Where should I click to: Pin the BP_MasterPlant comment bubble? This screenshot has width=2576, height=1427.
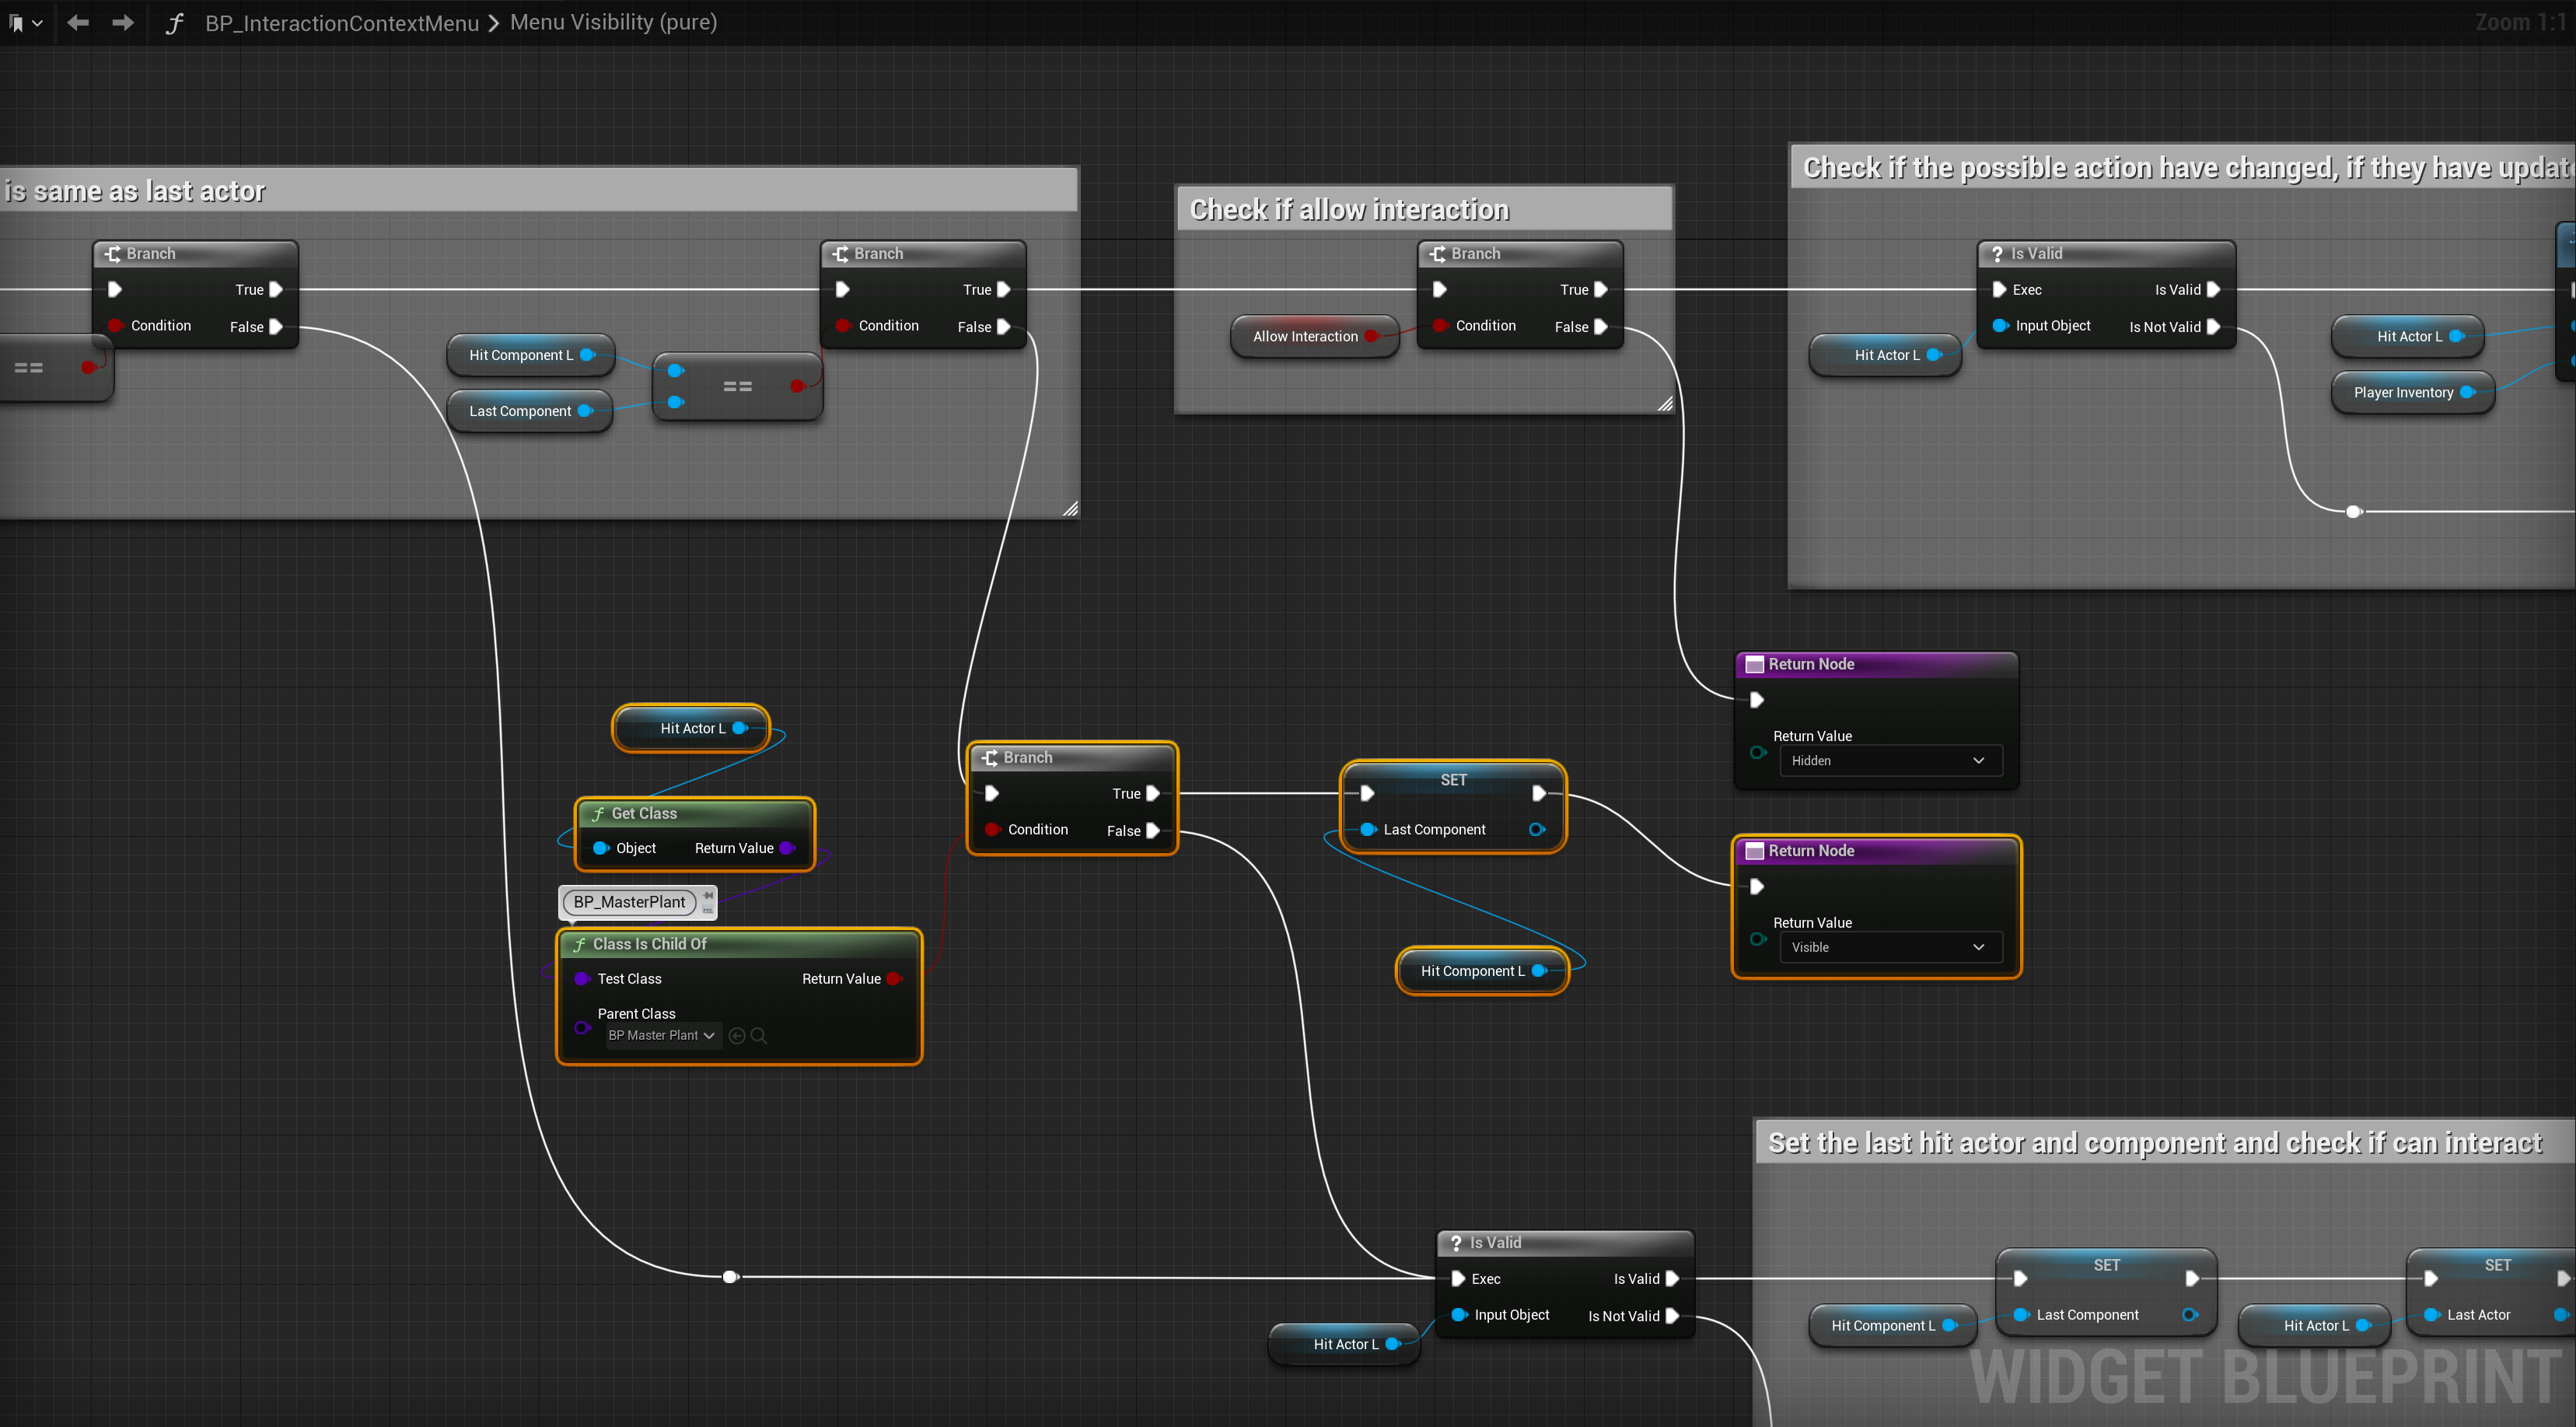(708, 895)
